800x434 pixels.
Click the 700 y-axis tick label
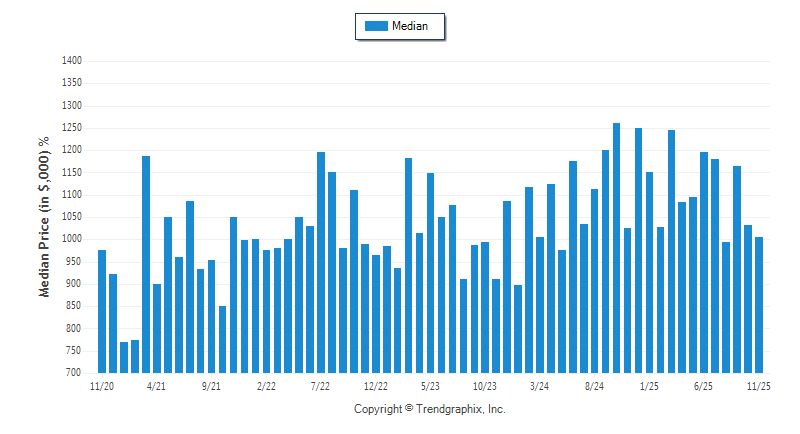click(x=73, y=372)
